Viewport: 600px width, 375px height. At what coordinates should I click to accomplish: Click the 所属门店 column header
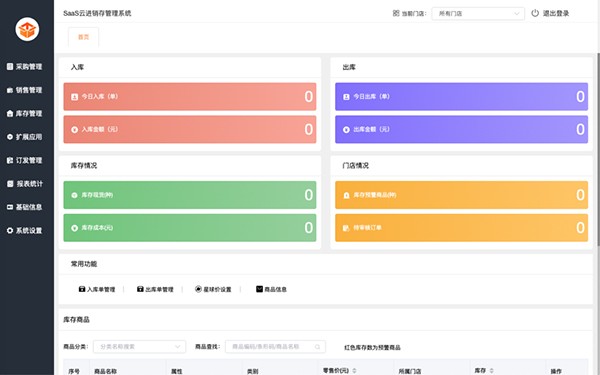point(410,371)
